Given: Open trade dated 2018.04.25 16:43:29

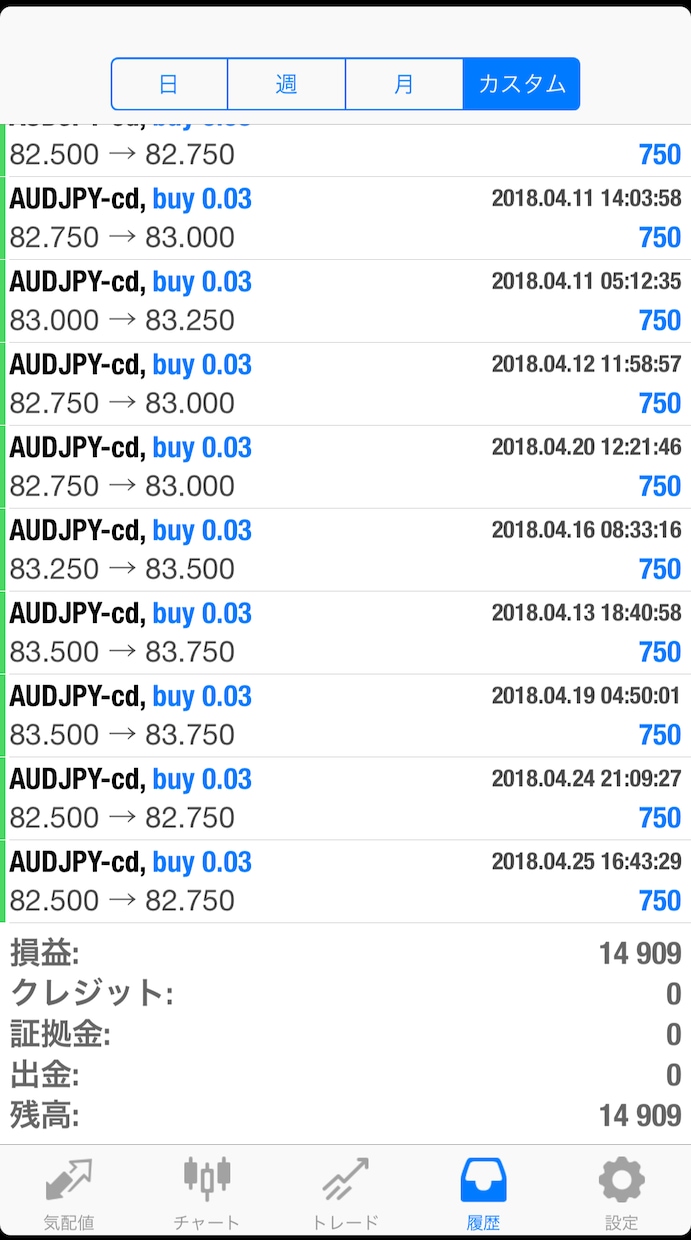Looking at the screenshot, I should 345,882.
